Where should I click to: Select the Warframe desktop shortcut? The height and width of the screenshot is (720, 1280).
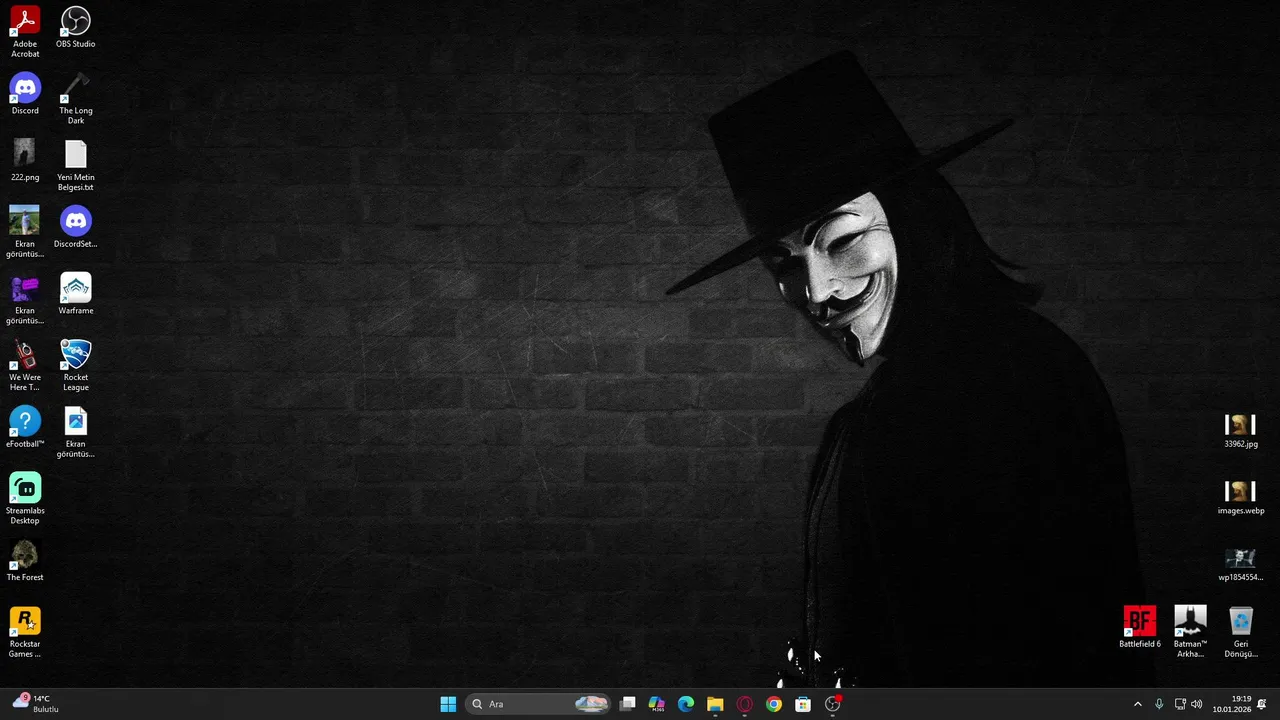click(76, 294)
